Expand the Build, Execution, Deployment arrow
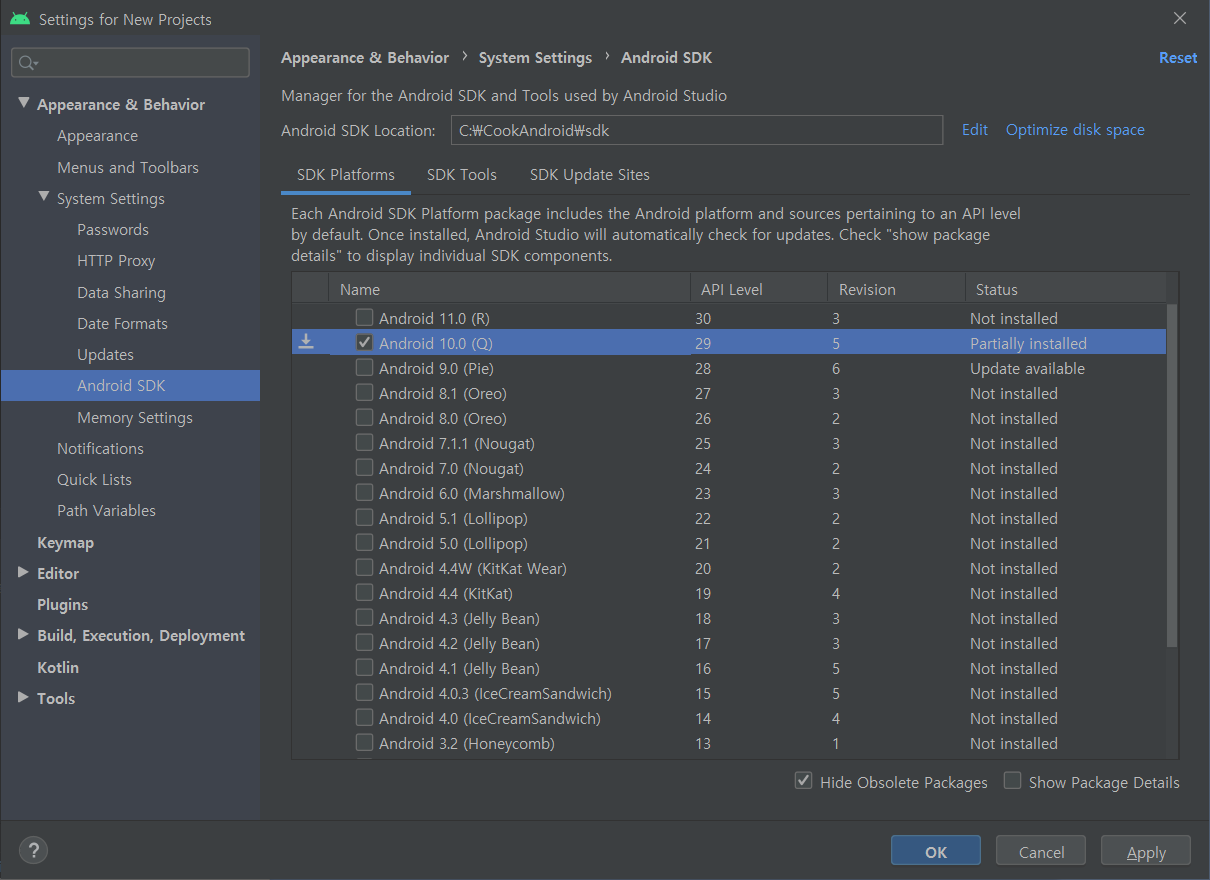The image size is (1210, 880). tap(23, 635)
